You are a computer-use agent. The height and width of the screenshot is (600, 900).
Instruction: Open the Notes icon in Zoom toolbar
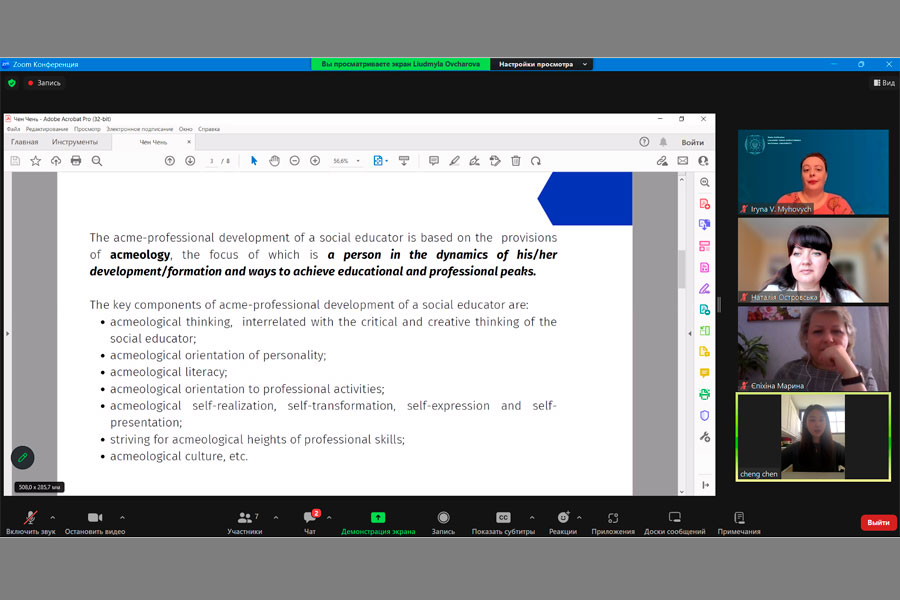739,518
